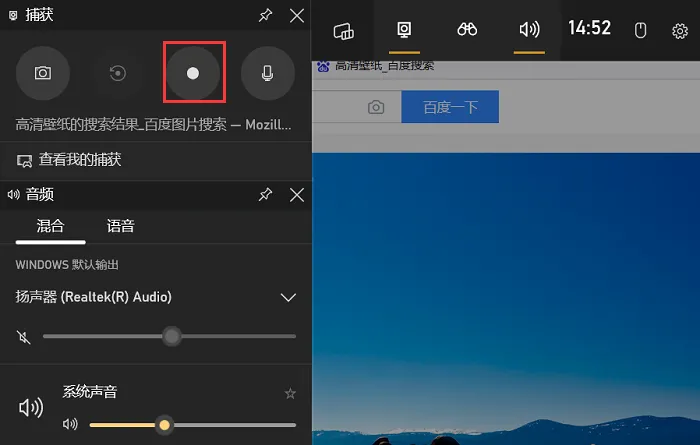Screen dimensions: 700x445
Task: Toggle the microphone while recording
Action: click(x=268, y=73)
